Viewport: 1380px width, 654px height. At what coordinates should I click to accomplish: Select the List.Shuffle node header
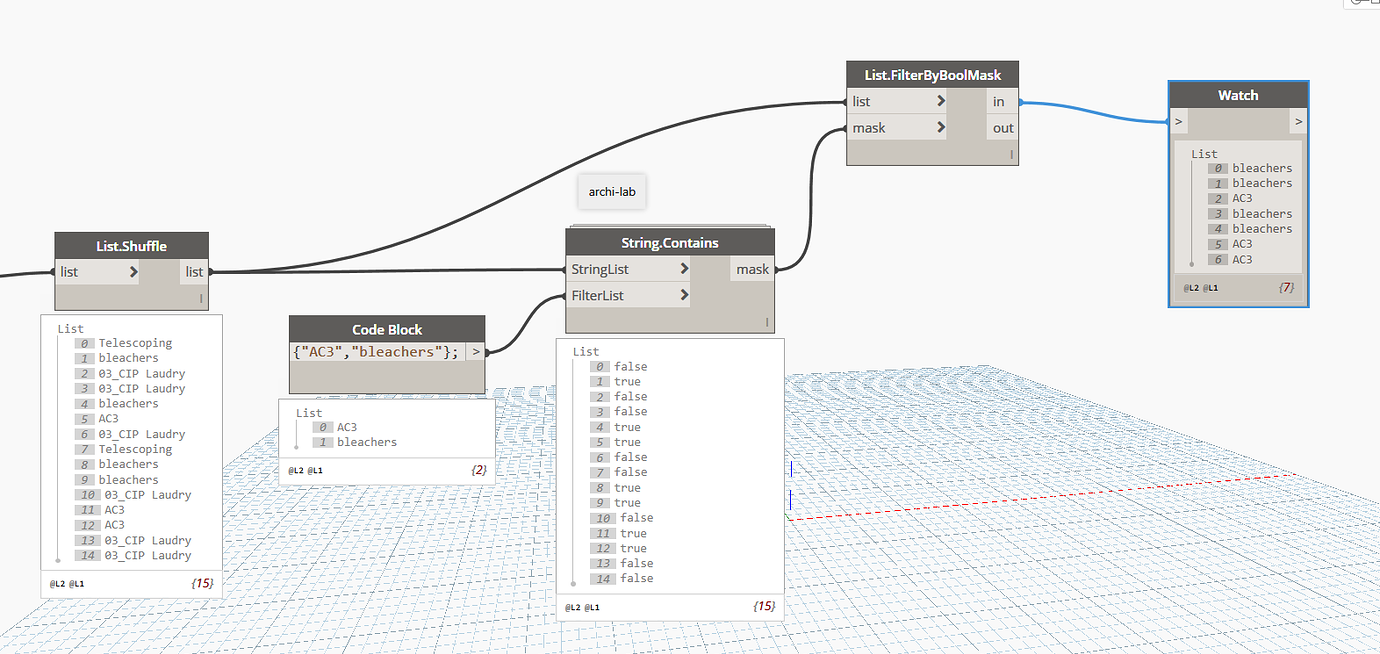pos(131,245)
